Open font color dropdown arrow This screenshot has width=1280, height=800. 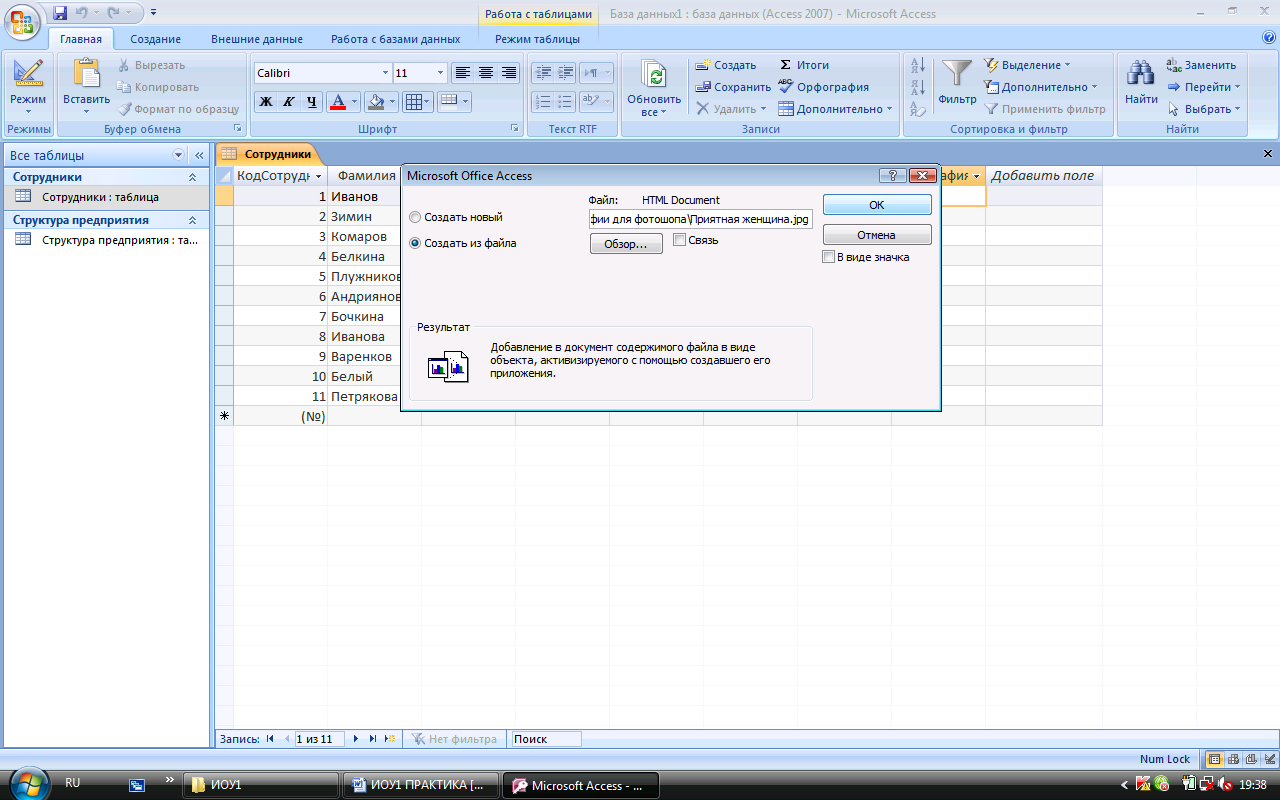point(353,102)
